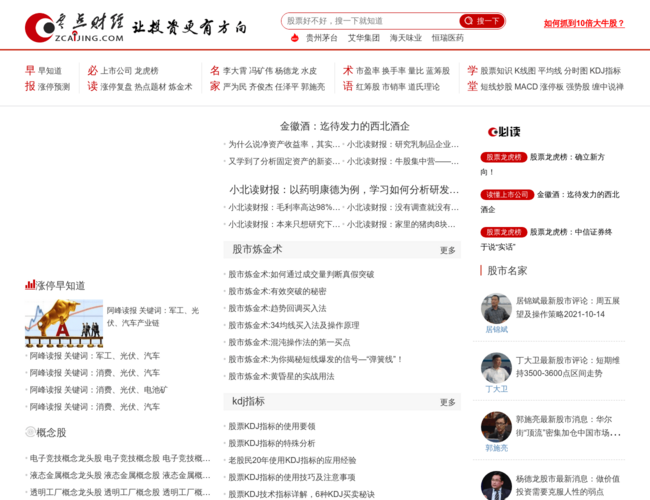
Task: Click the 郭施亮 name link
Action: point(496,448)
